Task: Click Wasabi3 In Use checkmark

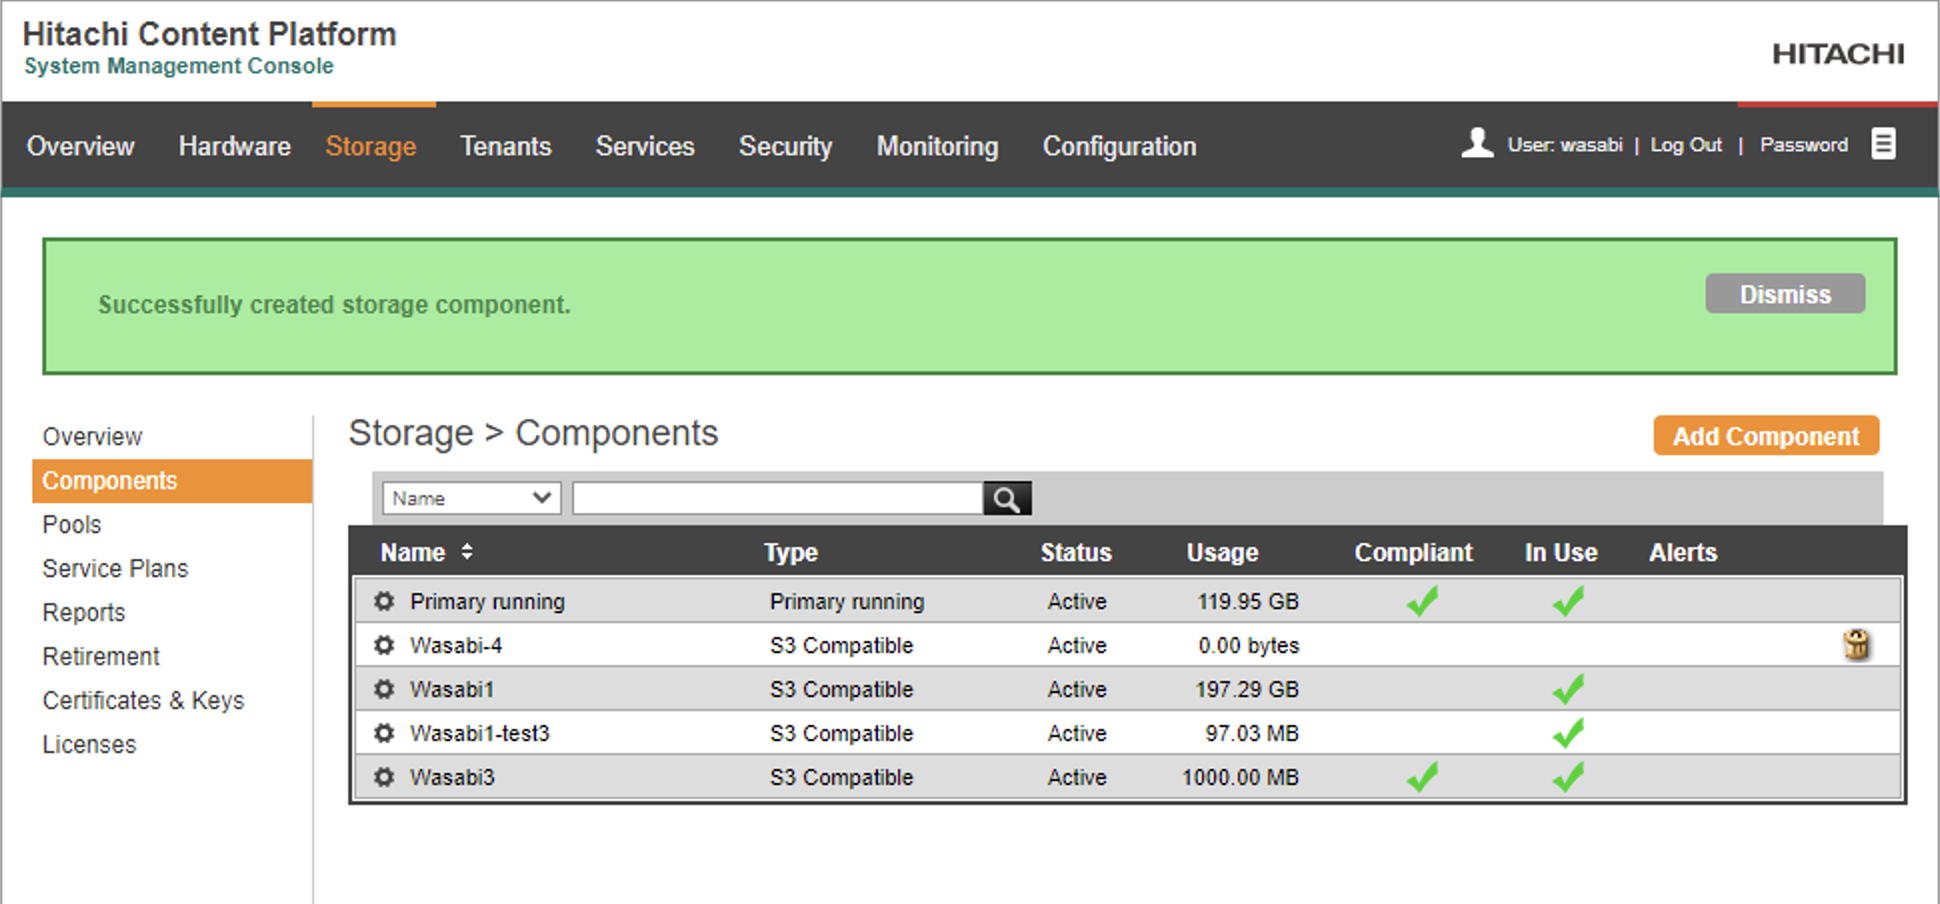Action: 1568,777
